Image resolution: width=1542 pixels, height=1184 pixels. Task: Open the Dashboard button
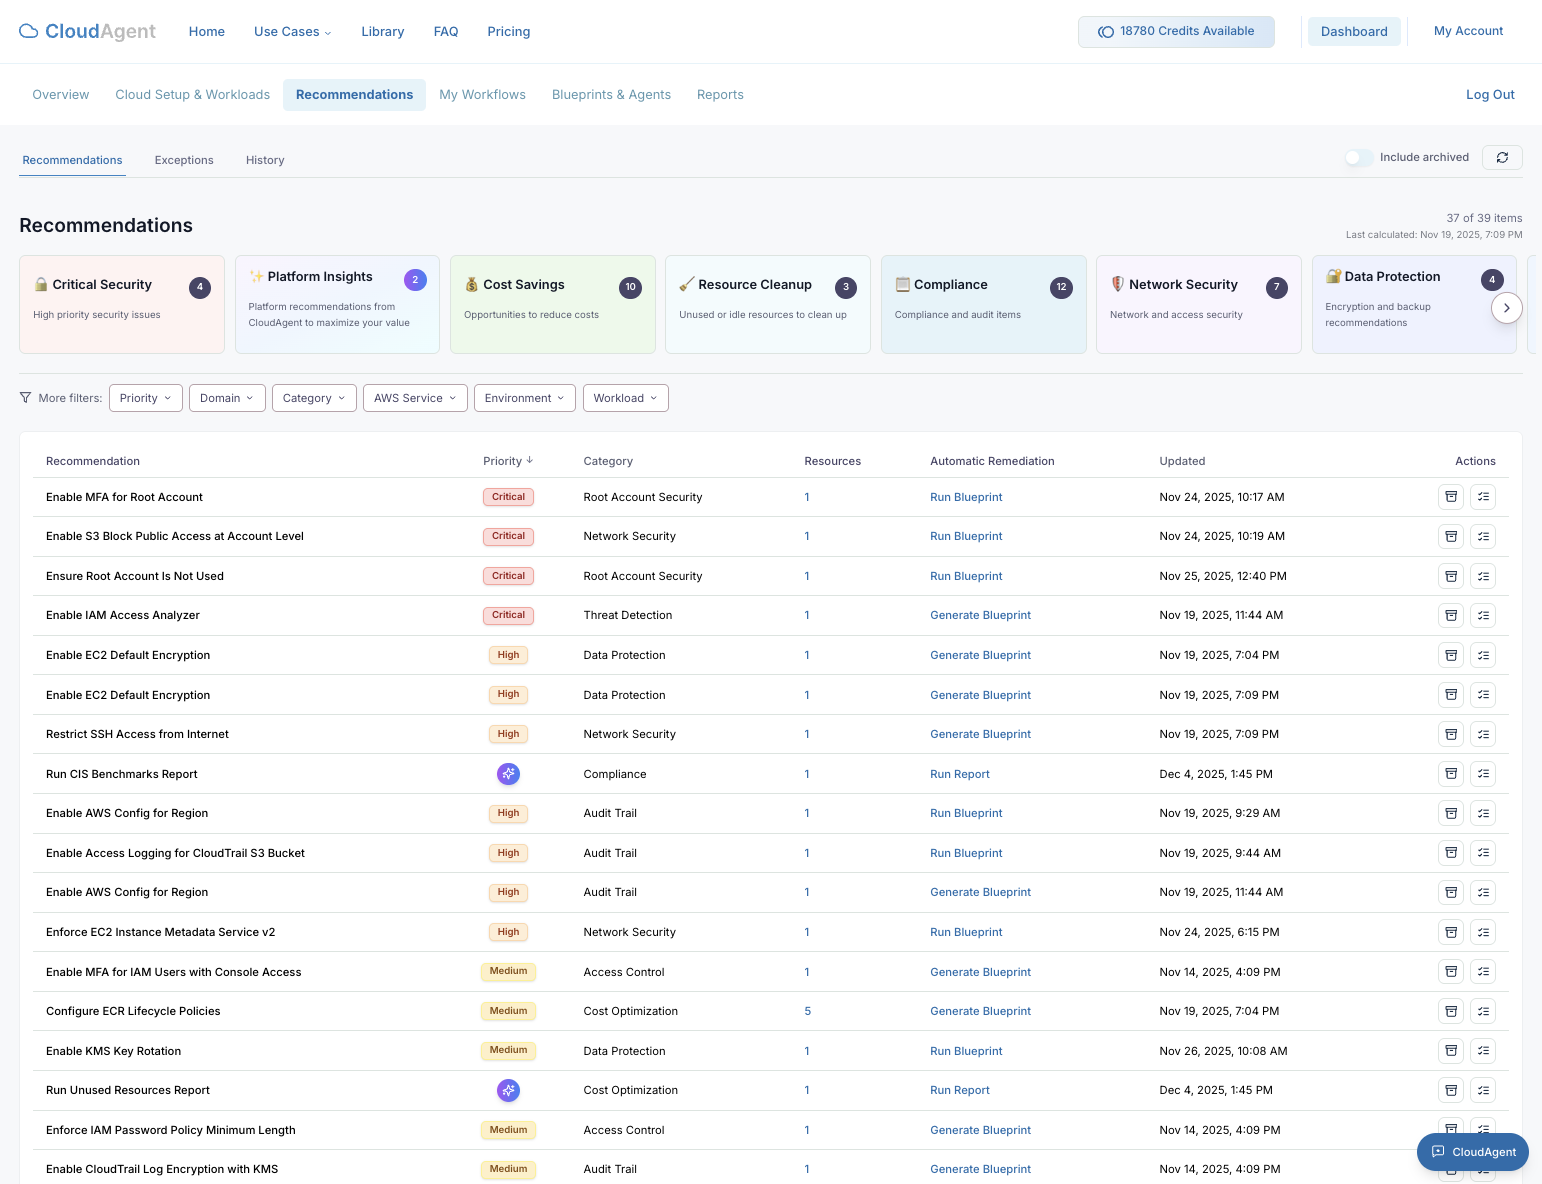click(1353, 31)
